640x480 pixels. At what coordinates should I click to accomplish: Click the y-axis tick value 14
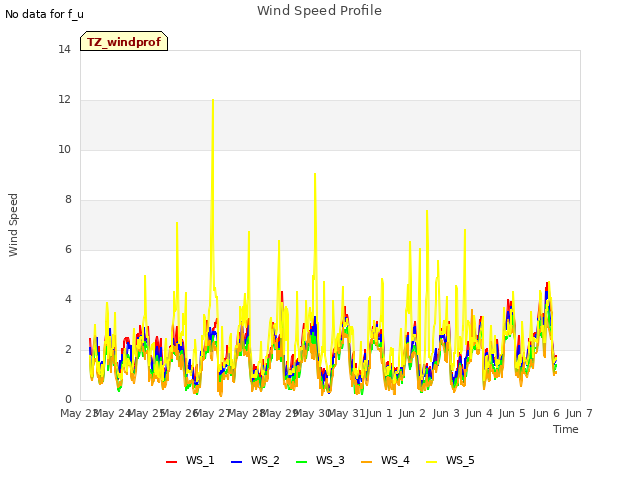64,49
